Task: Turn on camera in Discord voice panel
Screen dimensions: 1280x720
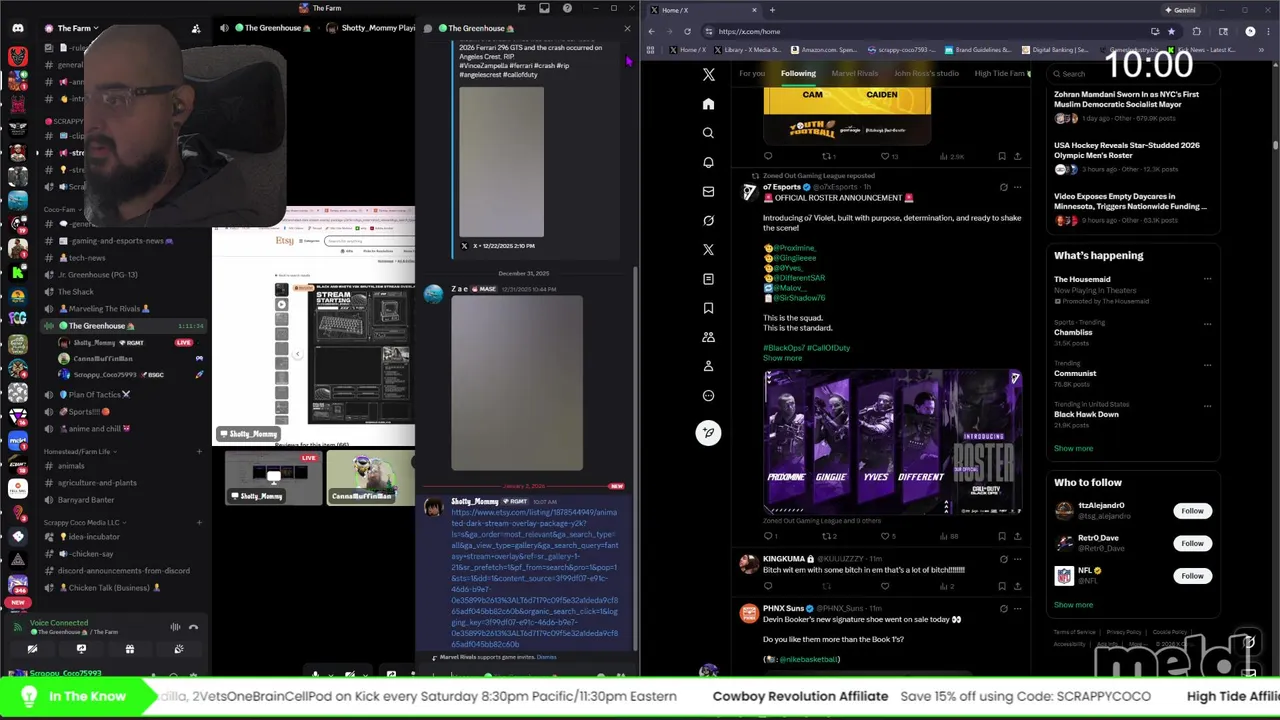Action: point(32,649)
